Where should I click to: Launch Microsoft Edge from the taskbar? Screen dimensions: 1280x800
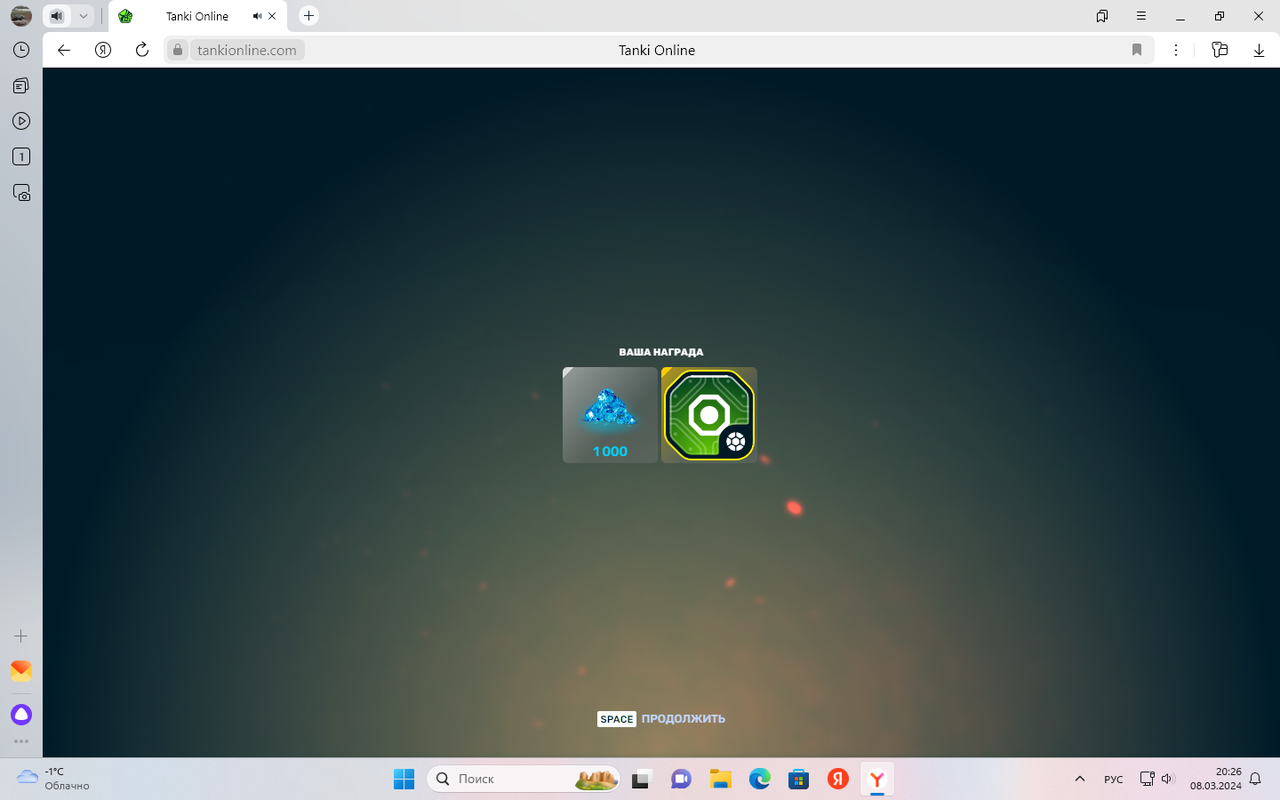coord(759,778)
